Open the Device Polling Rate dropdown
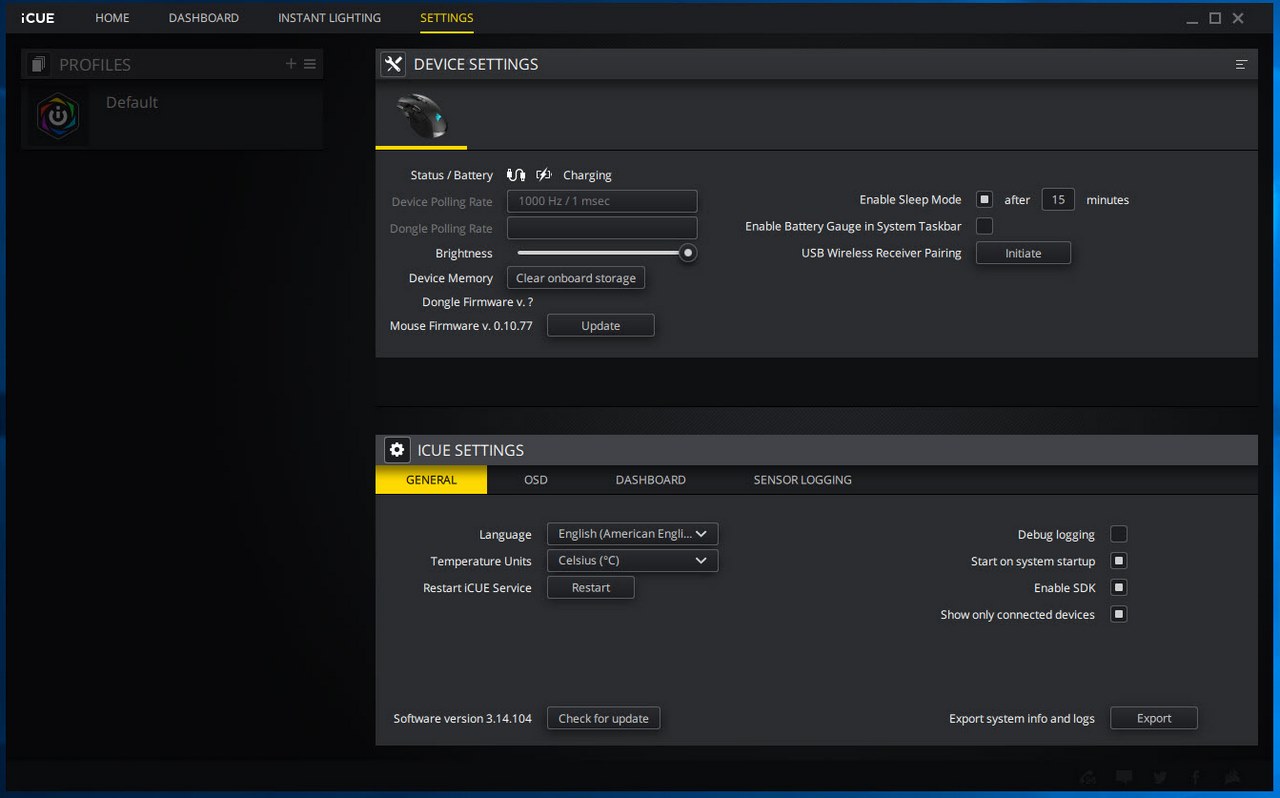The height and width of the screenshot is (798, 1280). pyautogui.click(x=602, y=201)
